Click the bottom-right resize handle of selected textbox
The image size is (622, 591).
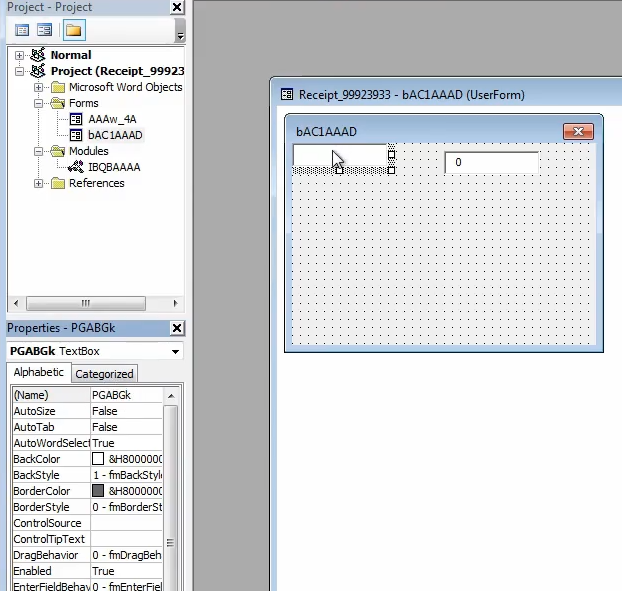(x=391, y=171)
